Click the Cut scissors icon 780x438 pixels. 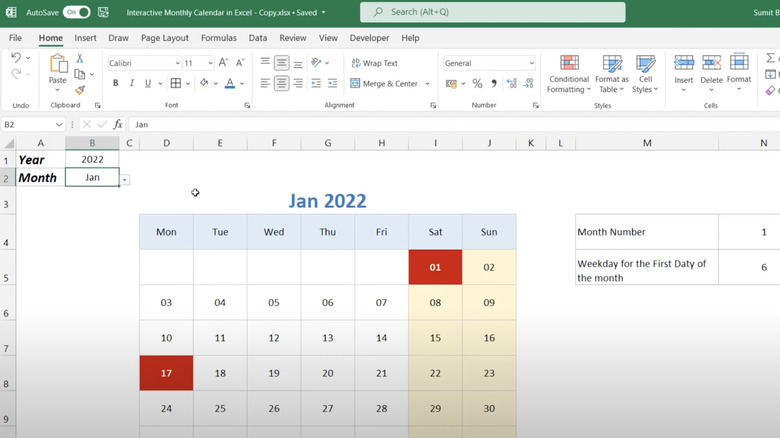(x=80, y=59)
